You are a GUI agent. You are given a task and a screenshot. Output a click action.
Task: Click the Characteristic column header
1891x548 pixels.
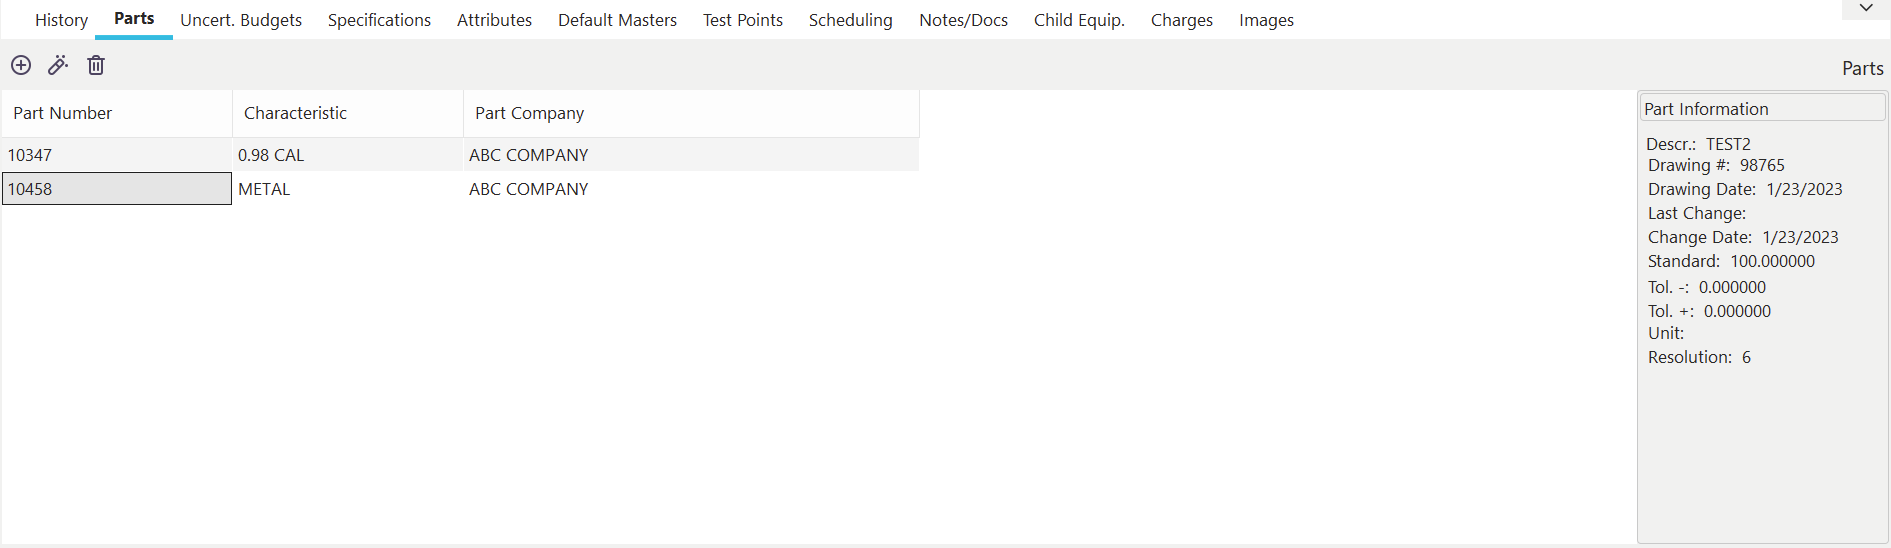point(295,113)
